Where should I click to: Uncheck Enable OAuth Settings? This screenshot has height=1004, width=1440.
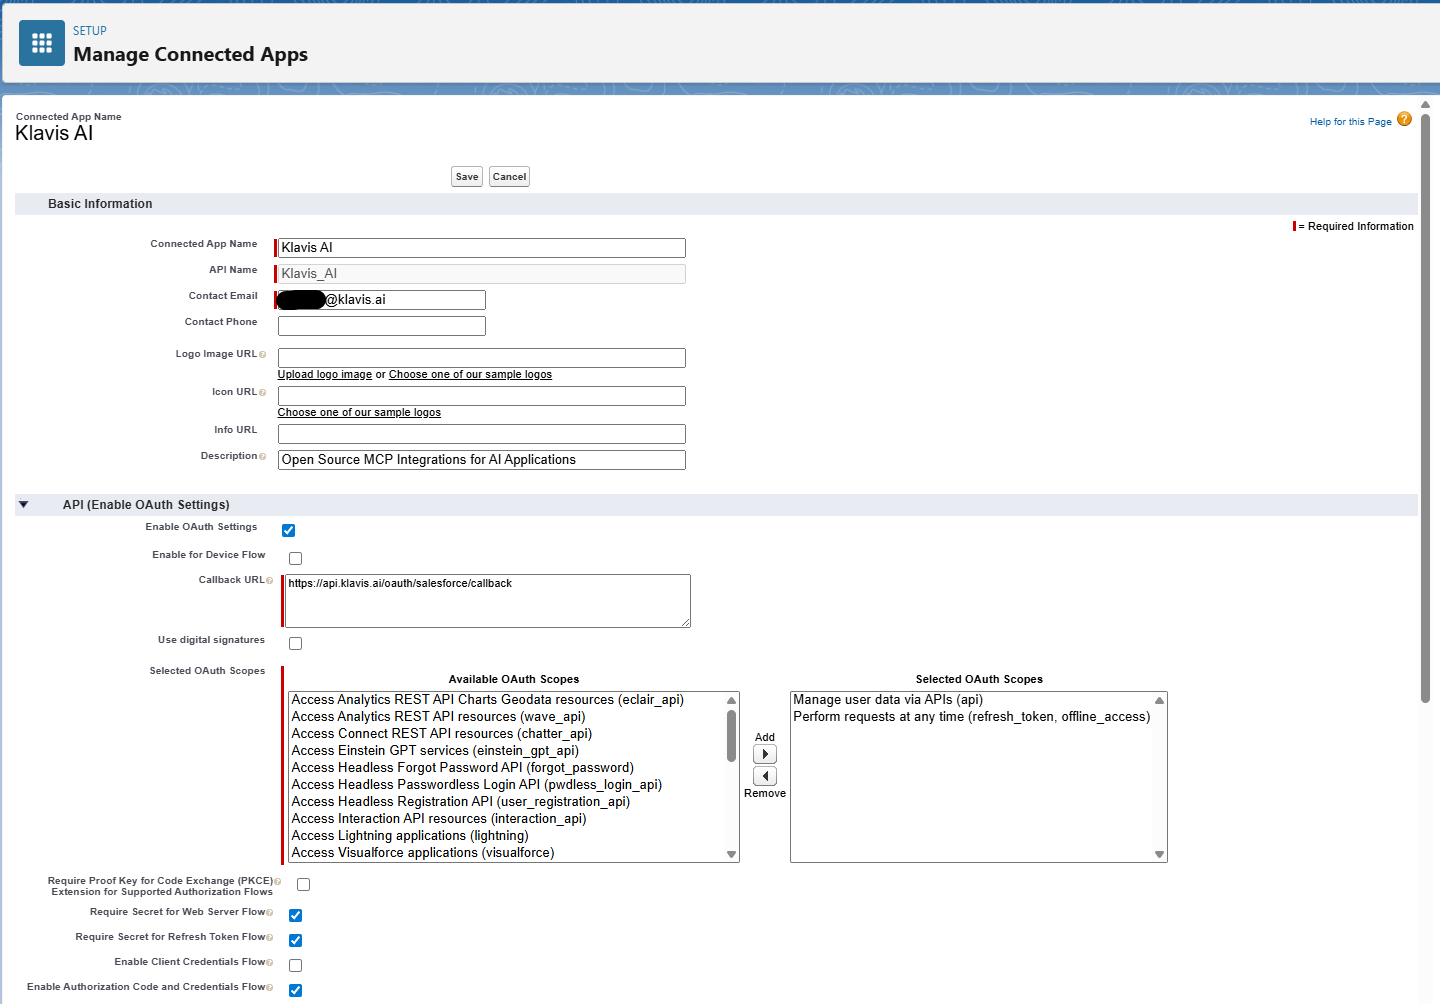click(288, 530)
